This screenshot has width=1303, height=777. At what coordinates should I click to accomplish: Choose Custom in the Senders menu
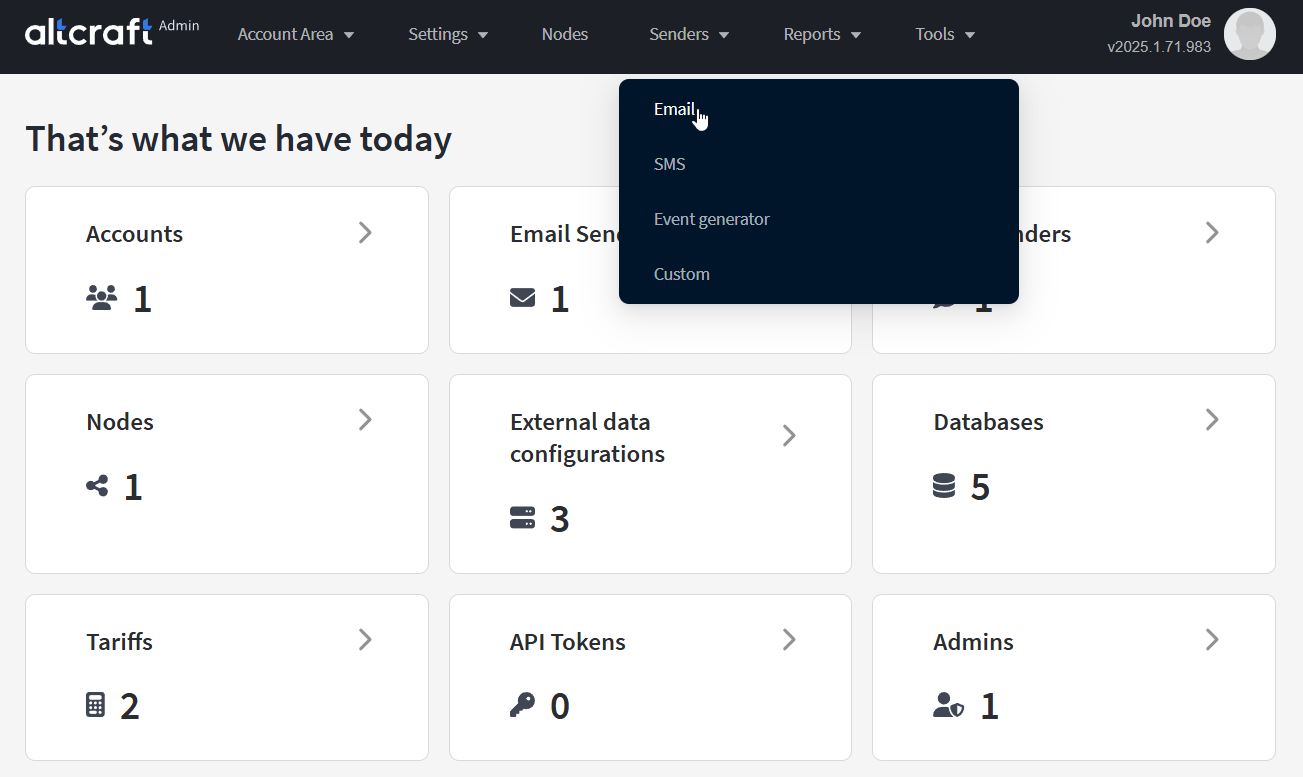coord(682,274)
